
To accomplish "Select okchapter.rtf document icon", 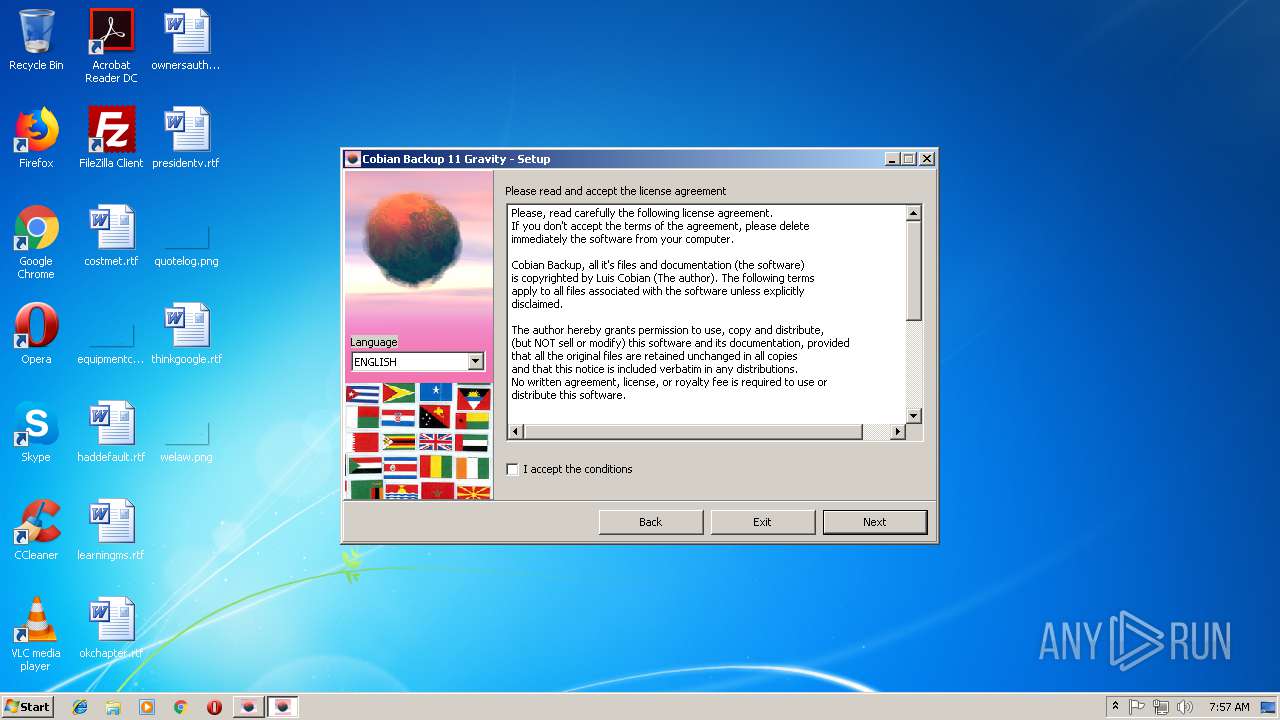I will 111,628.
